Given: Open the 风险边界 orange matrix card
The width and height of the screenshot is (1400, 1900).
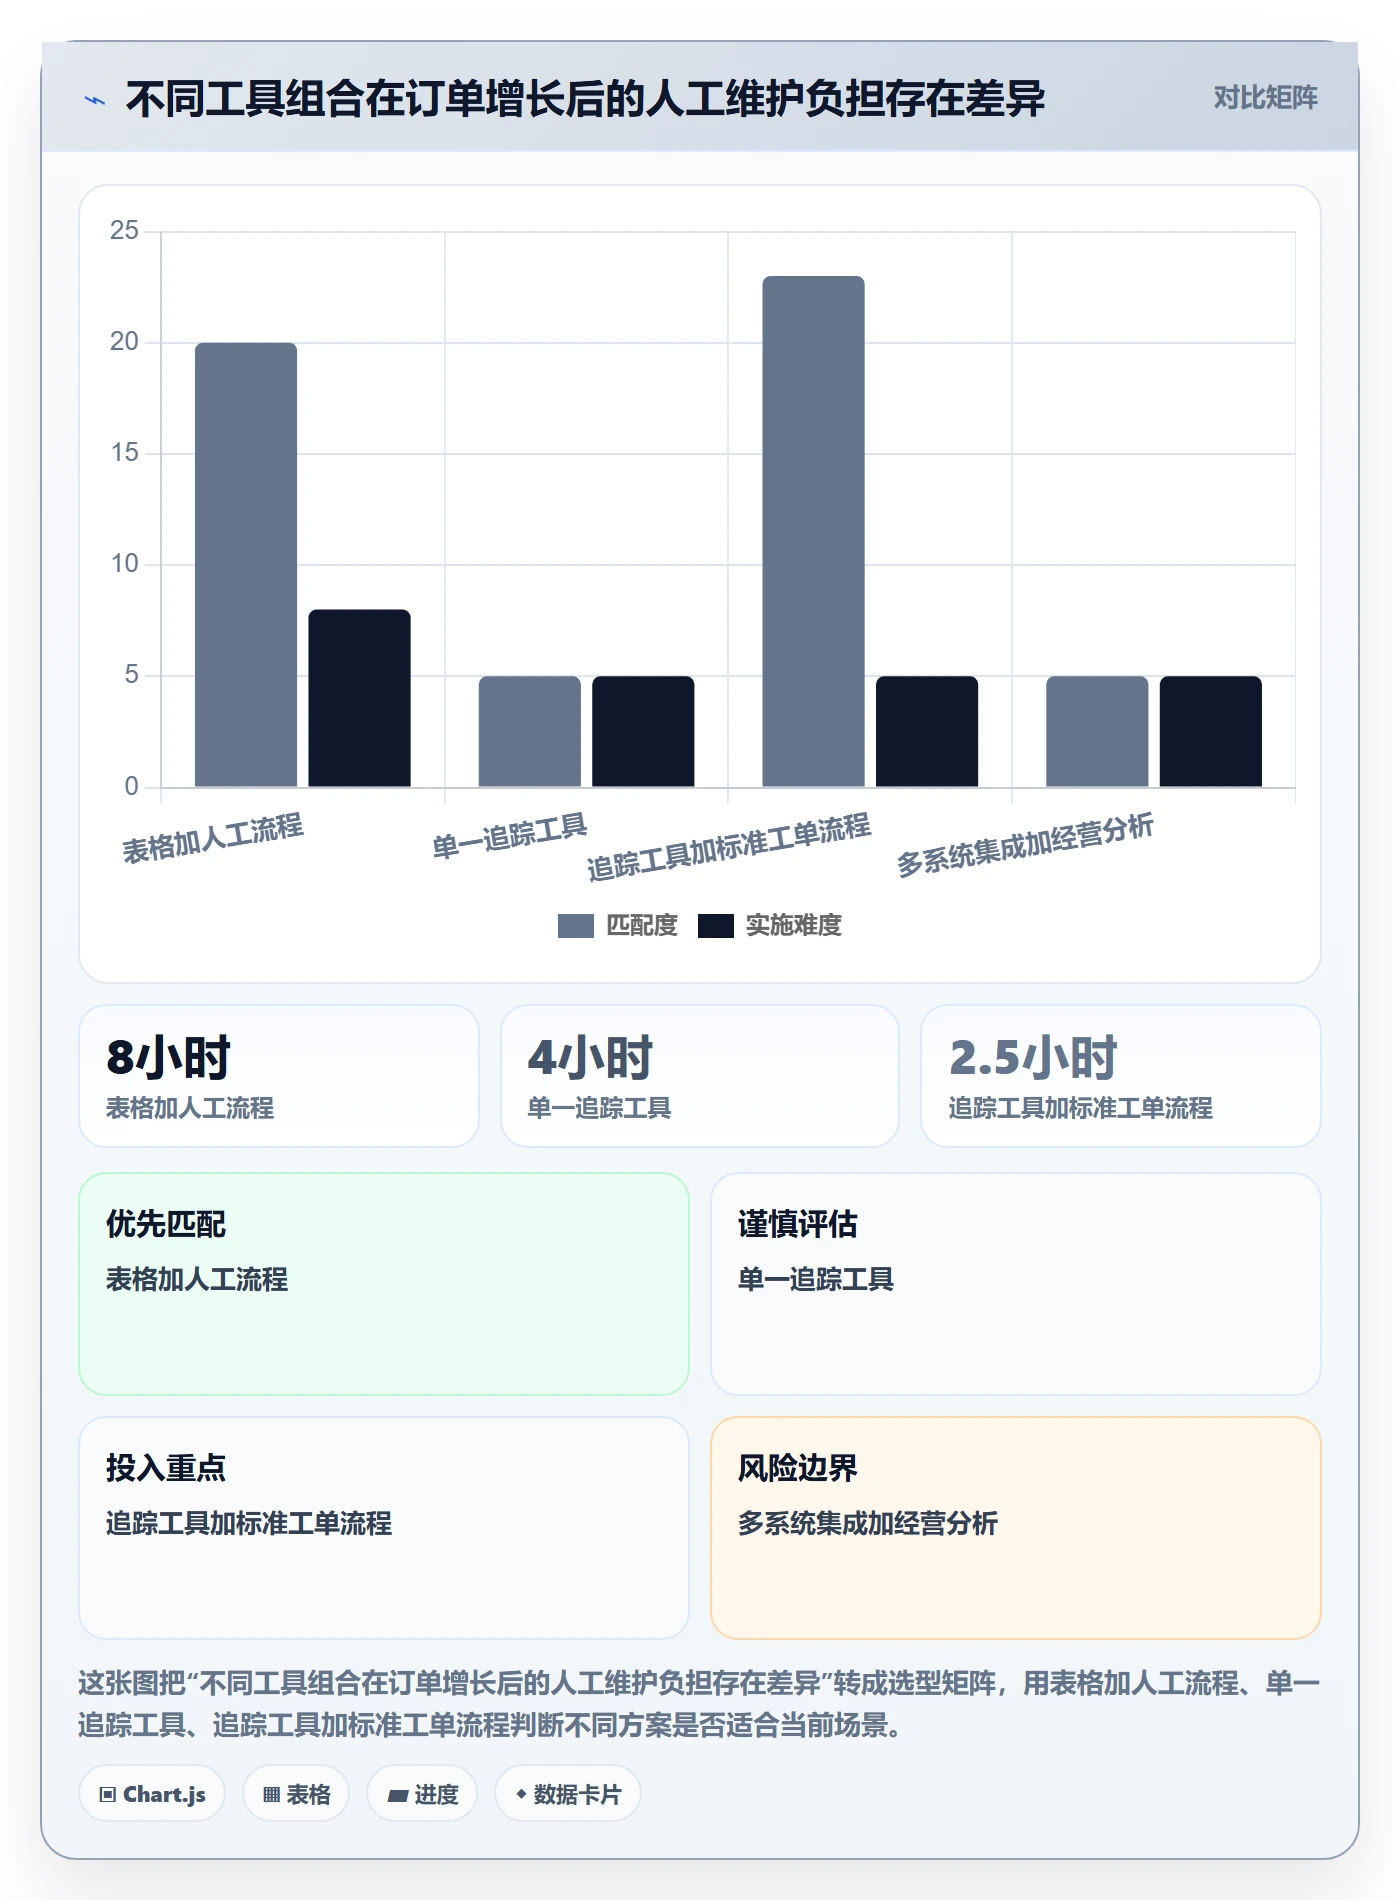Looking at the screenshot, I should [1016, 1528].
